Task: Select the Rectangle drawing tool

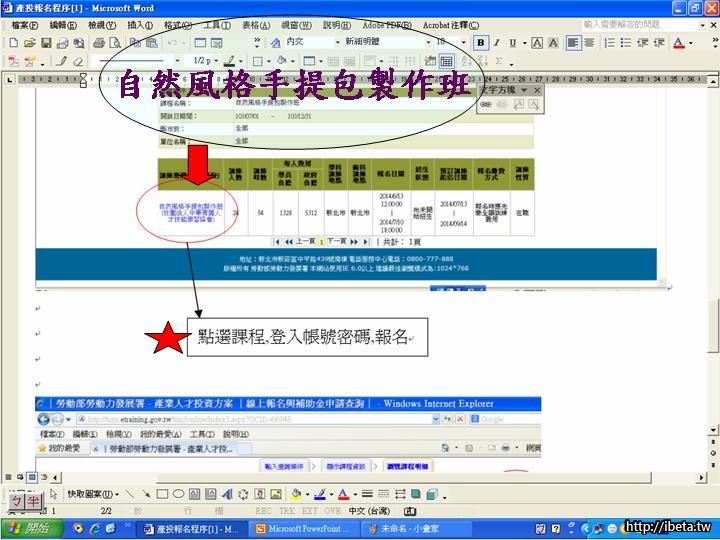Action: point(162,494)
